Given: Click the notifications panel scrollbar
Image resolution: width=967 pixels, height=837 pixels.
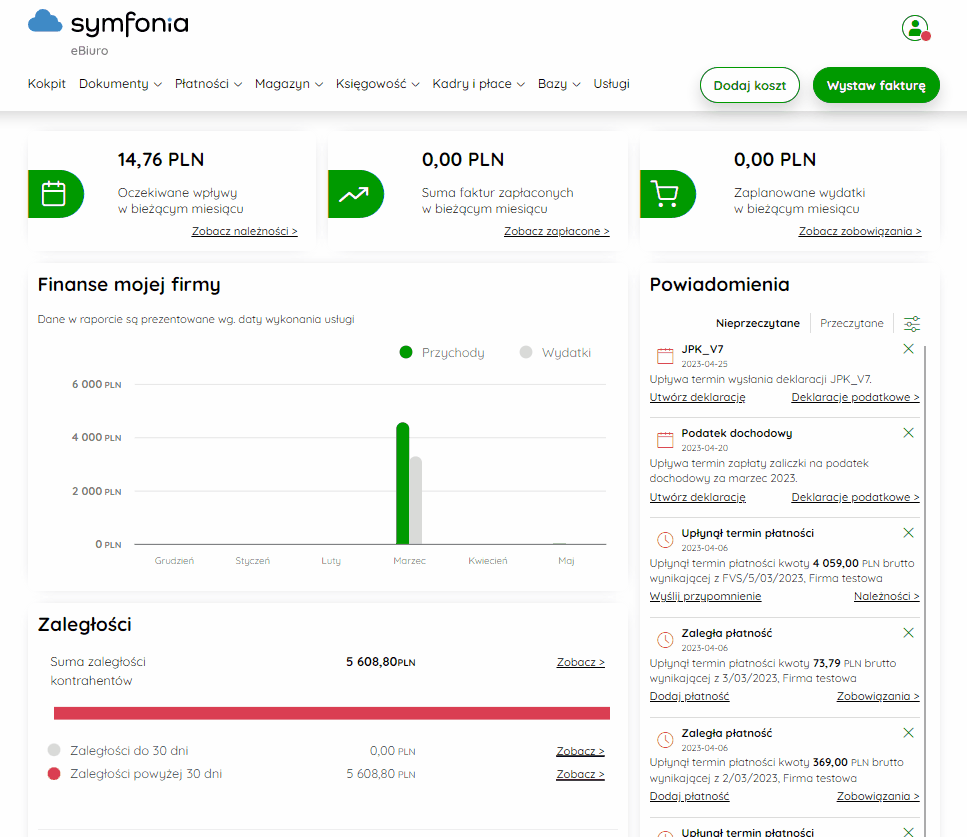Looking at the screenshot, I should pos(924,591).
